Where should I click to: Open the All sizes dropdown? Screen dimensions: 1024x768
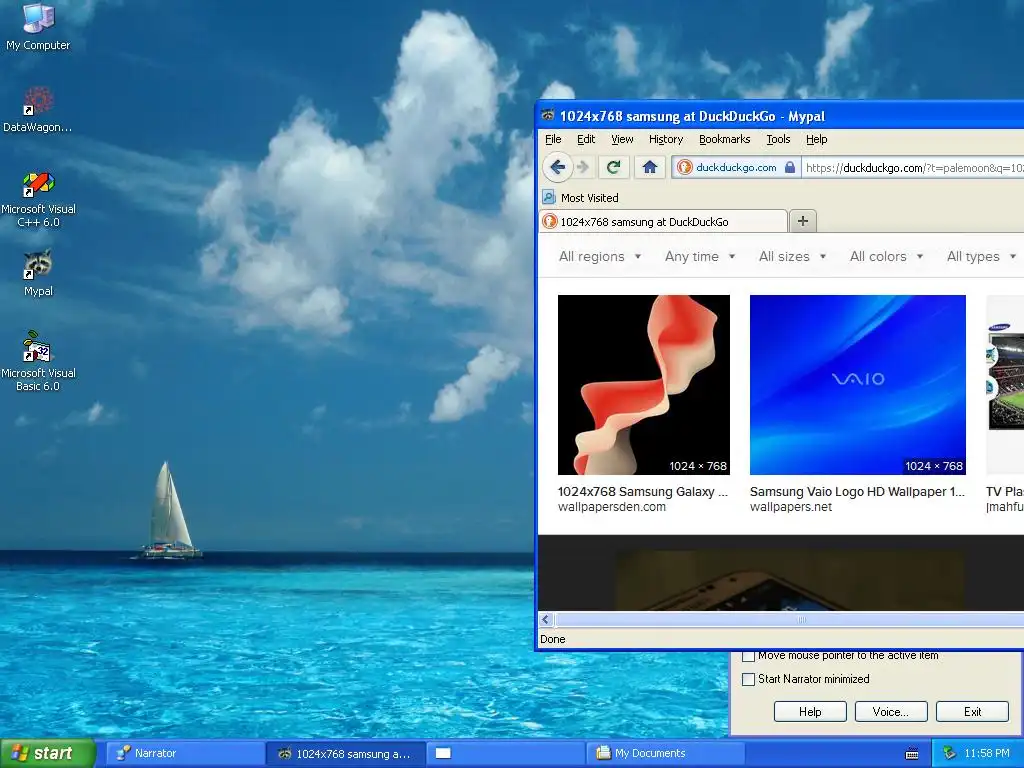point(792,256)
